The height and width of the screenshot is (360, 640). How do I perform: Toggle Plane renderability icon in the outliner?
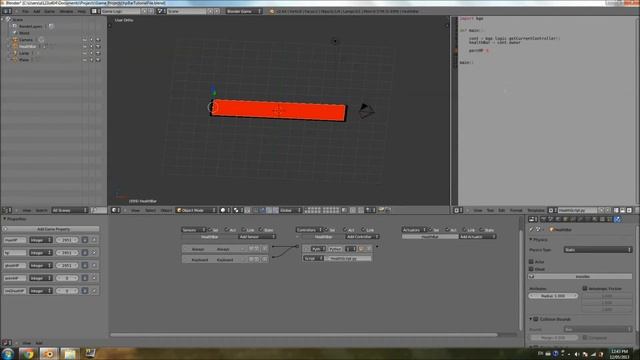coord(98,60)
